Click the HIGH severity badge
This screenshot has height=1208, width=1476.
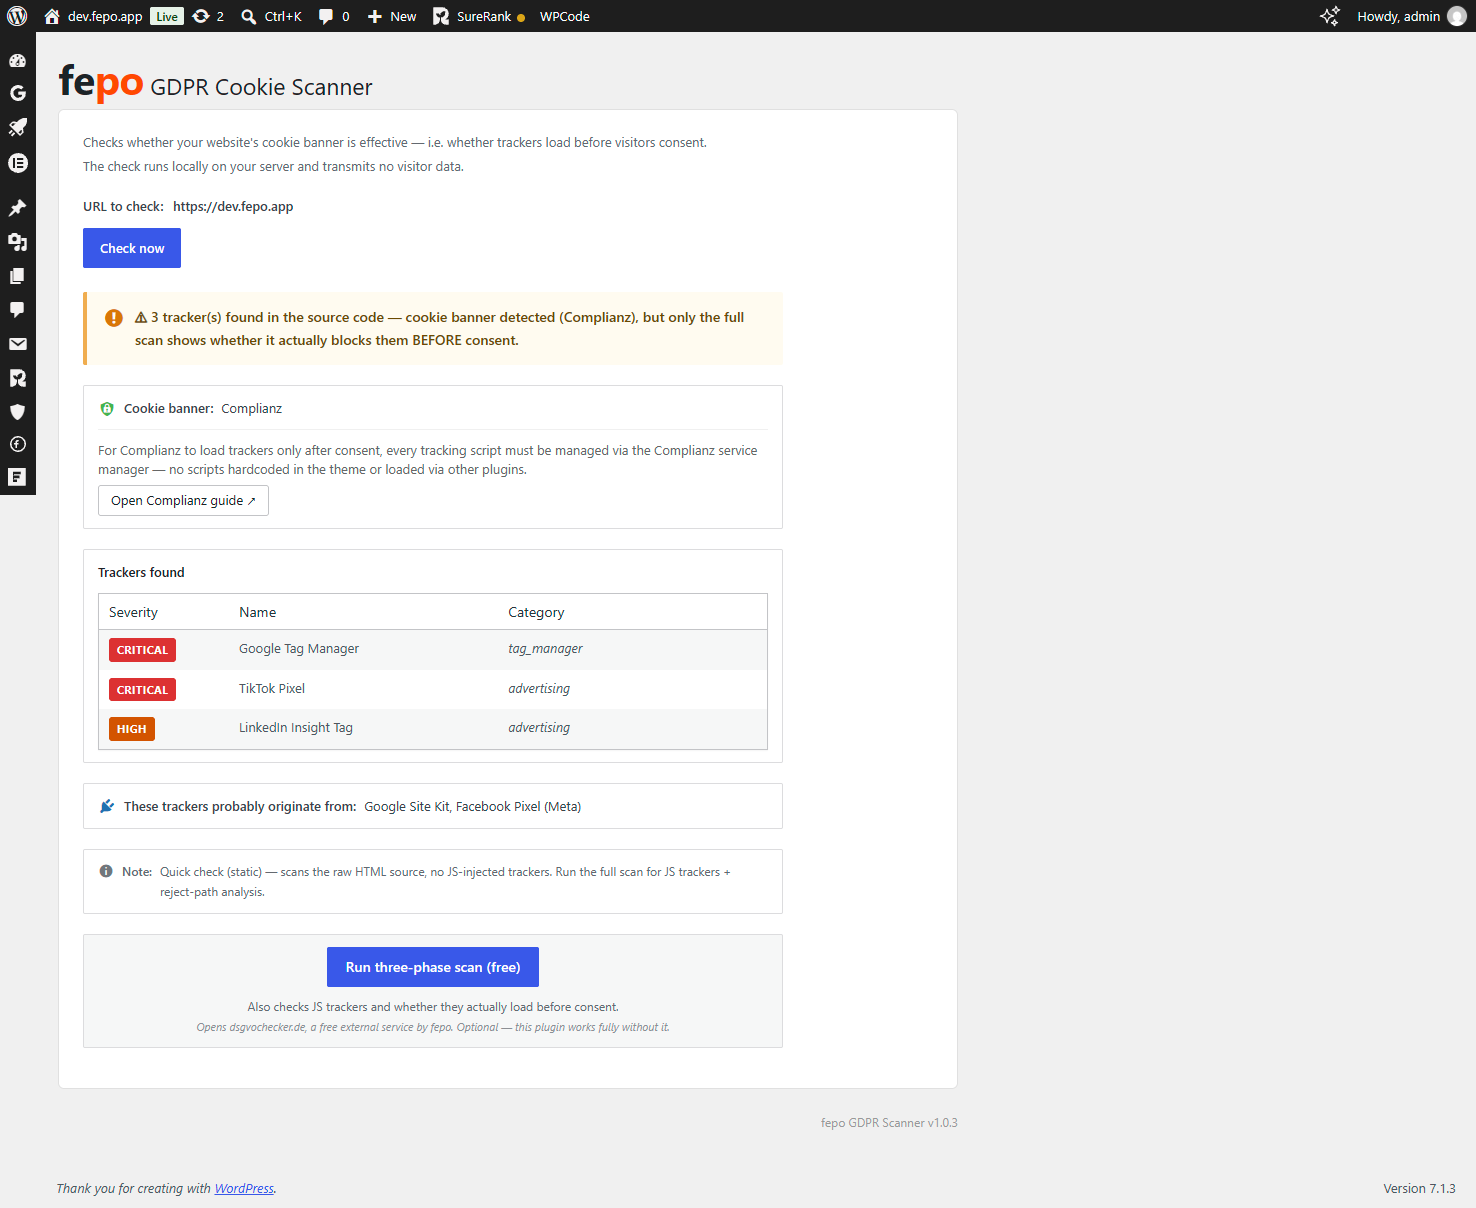pyautogui.click(x=132, y=729)
